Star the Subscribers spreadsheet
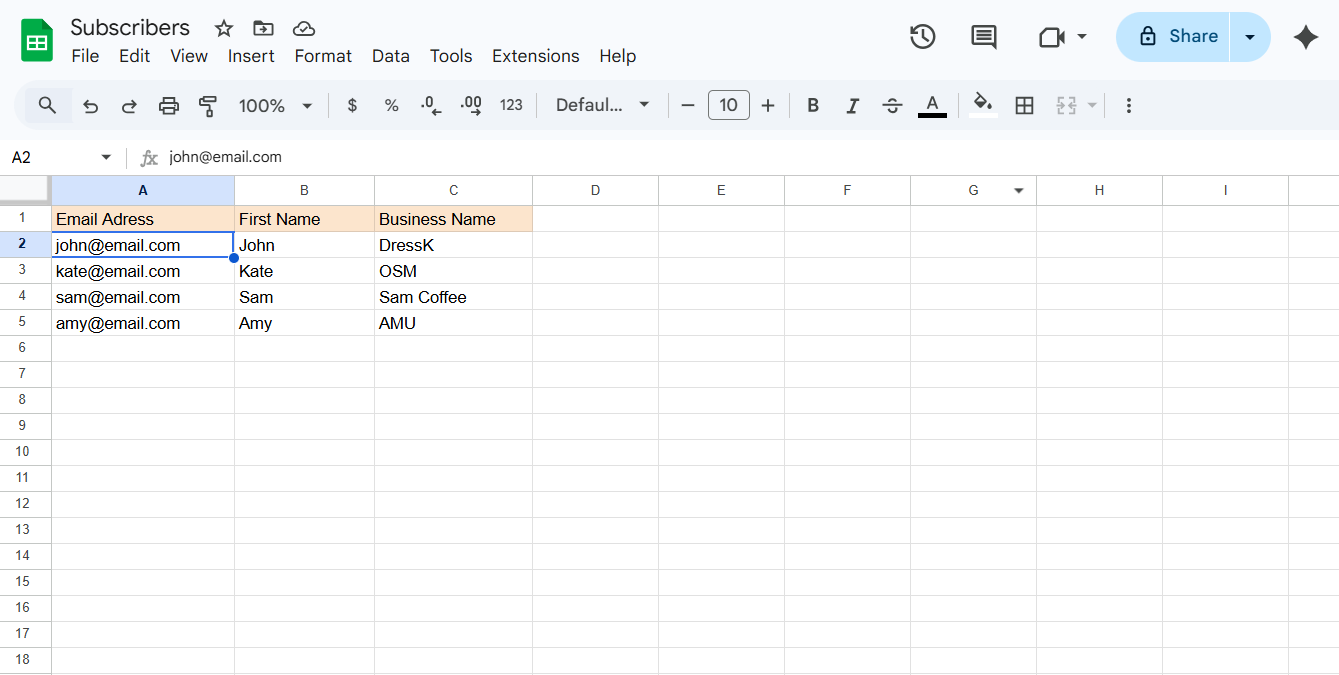1339x675 pixels. [223, 28]
